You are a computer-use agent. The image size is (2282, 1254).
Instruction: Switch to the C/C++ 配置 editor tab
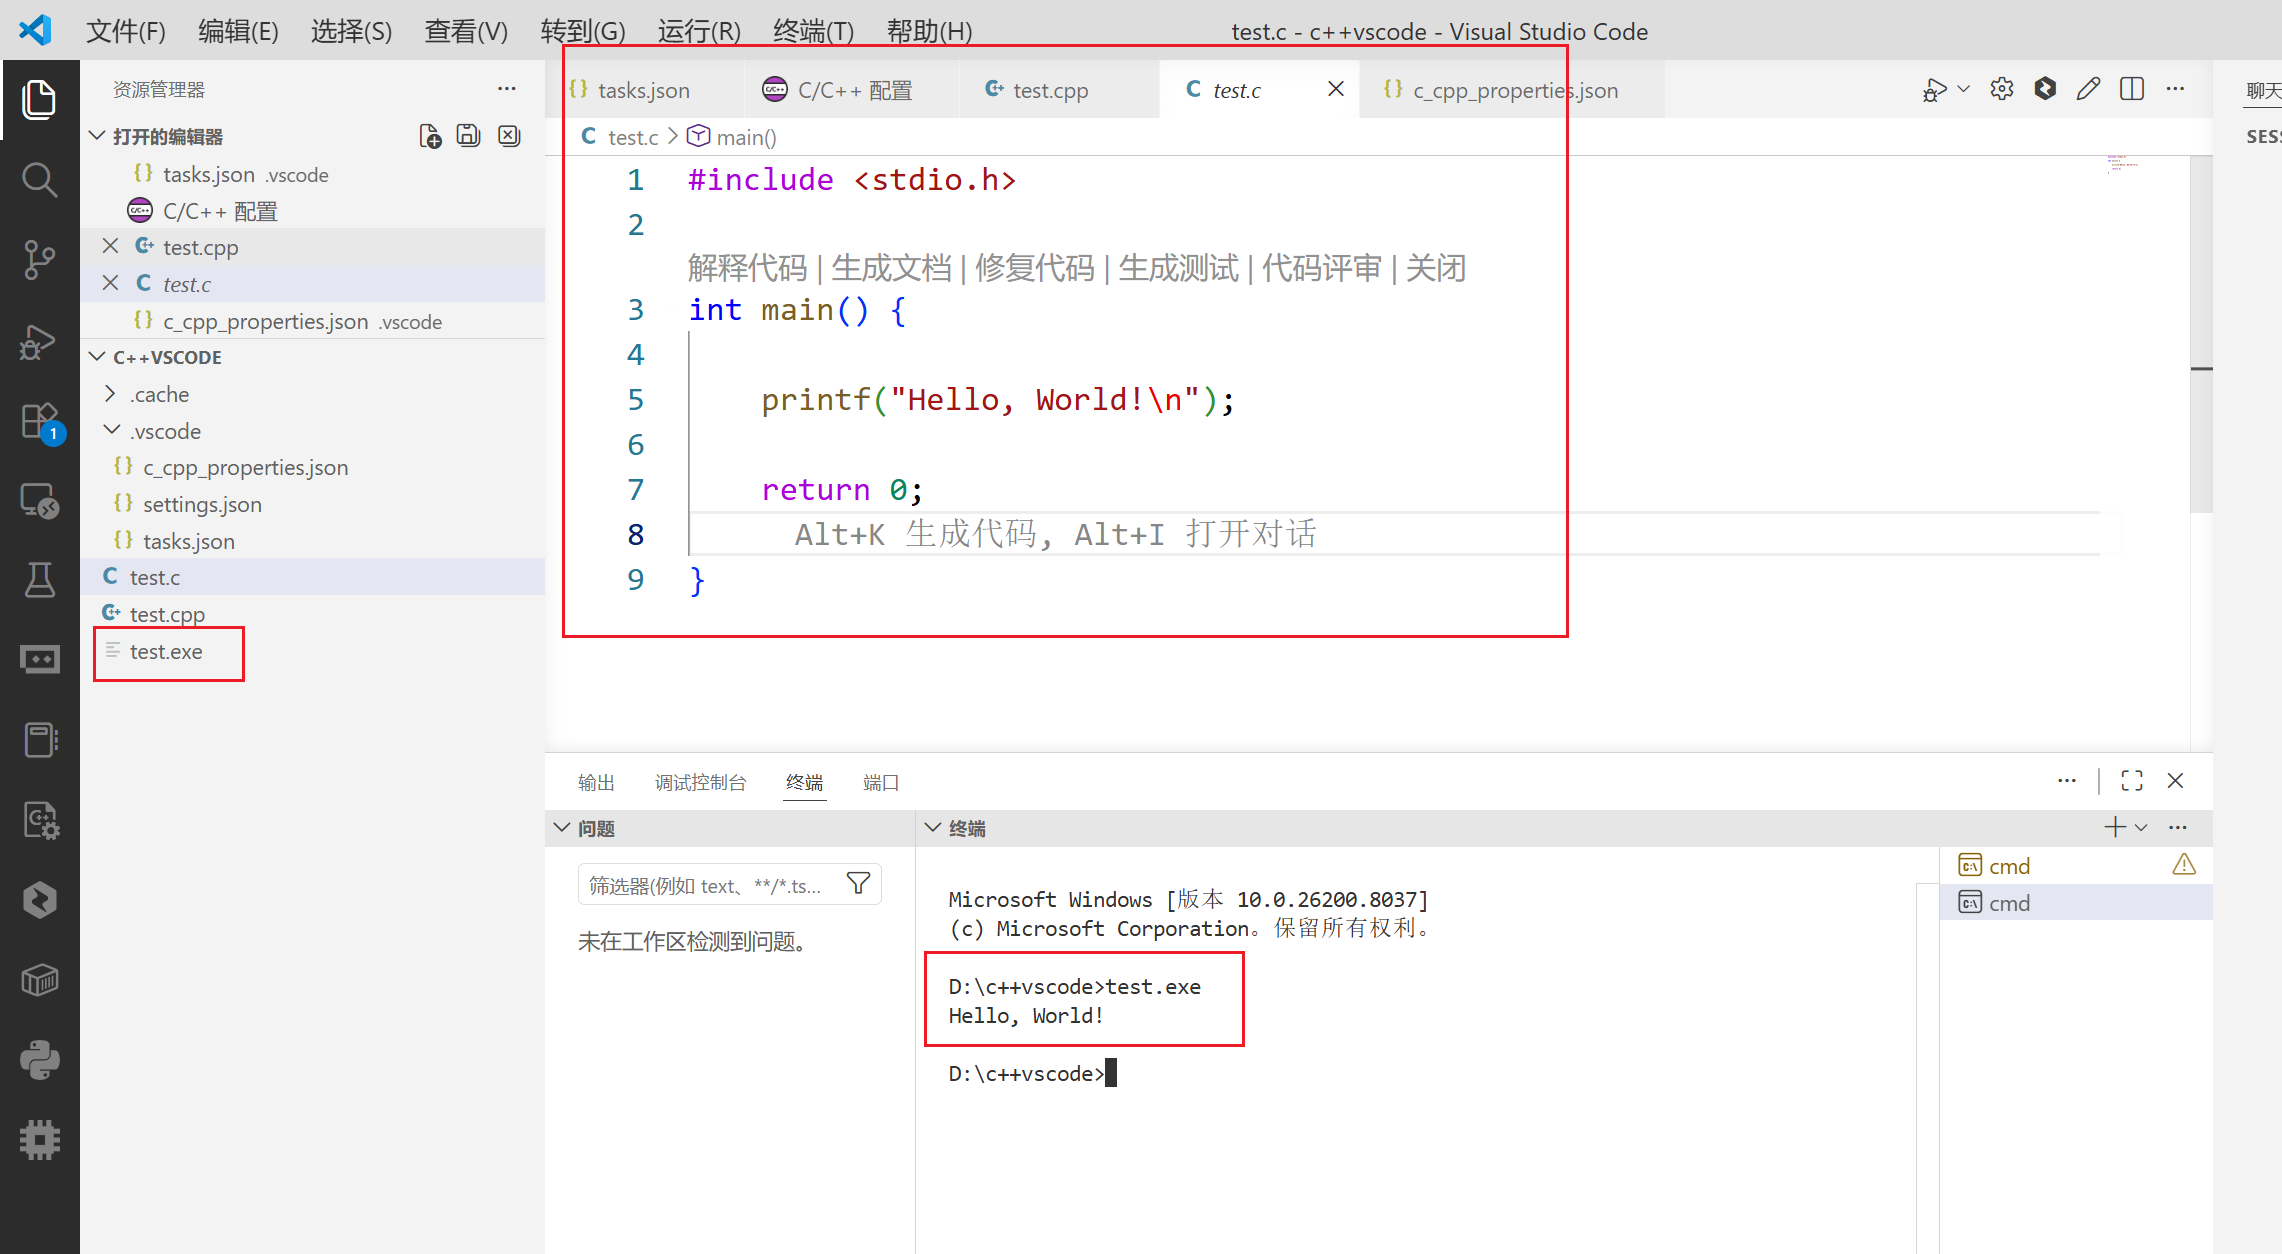[x=851, y=90]
